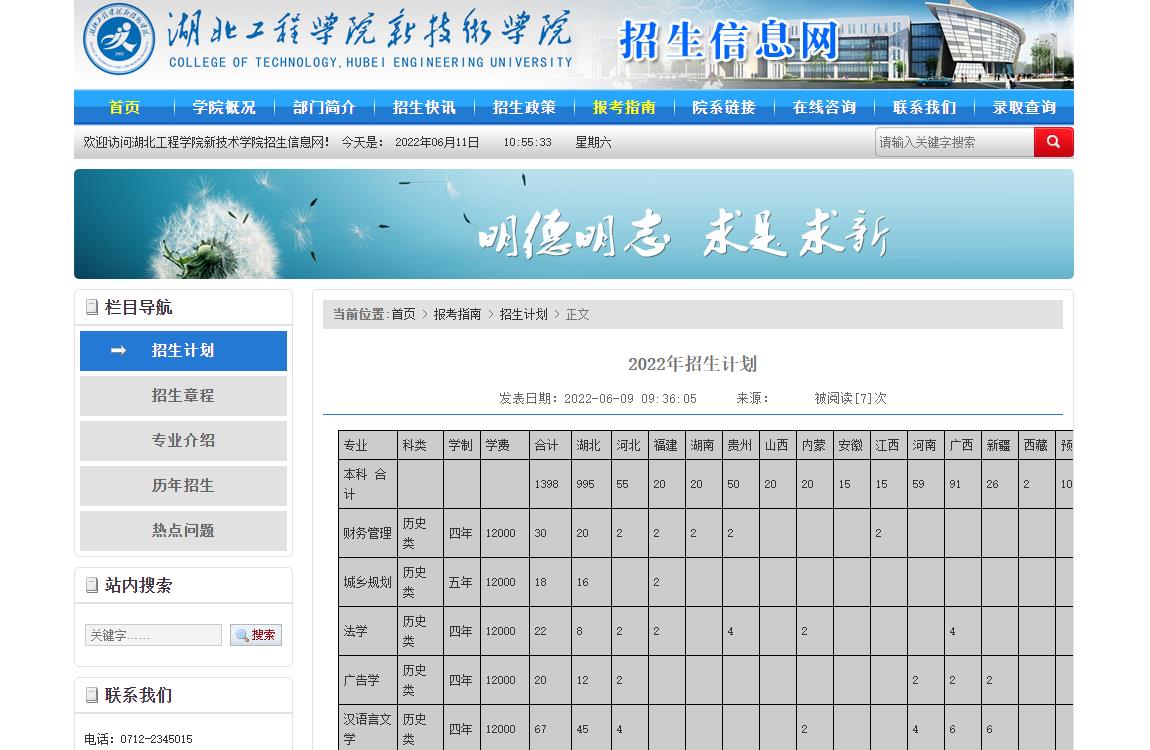Open 在线咨询 in the navigation bar
Screen dimensions: 1150x750
824,107
